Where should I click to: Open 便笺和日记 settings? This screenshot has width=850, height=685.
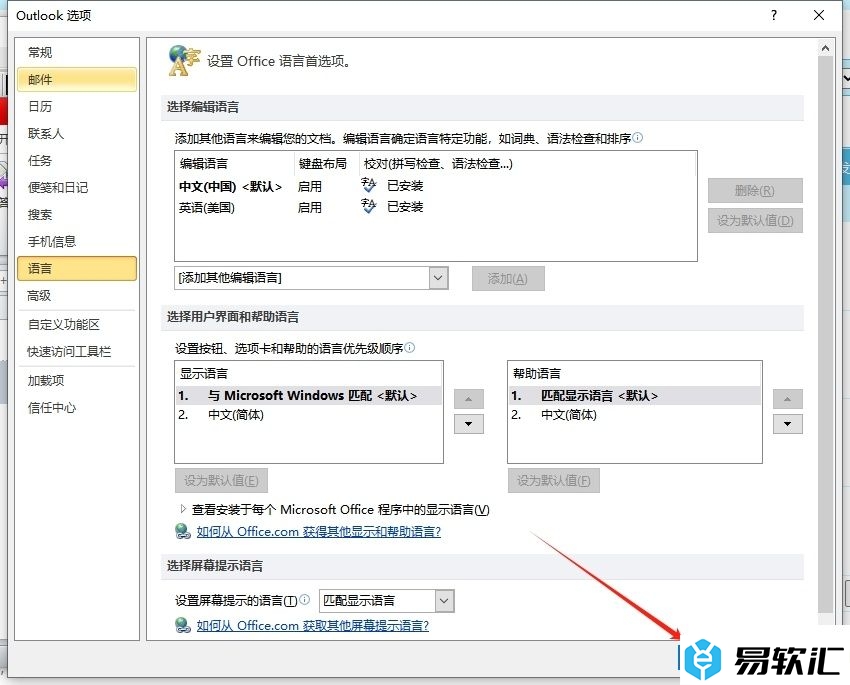[76, 188]
